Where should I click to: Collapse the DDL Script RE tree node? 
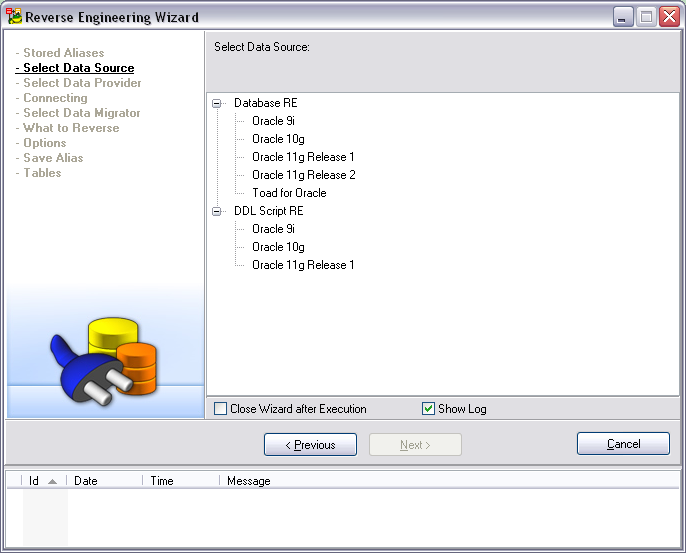click(x=217, y=212)
